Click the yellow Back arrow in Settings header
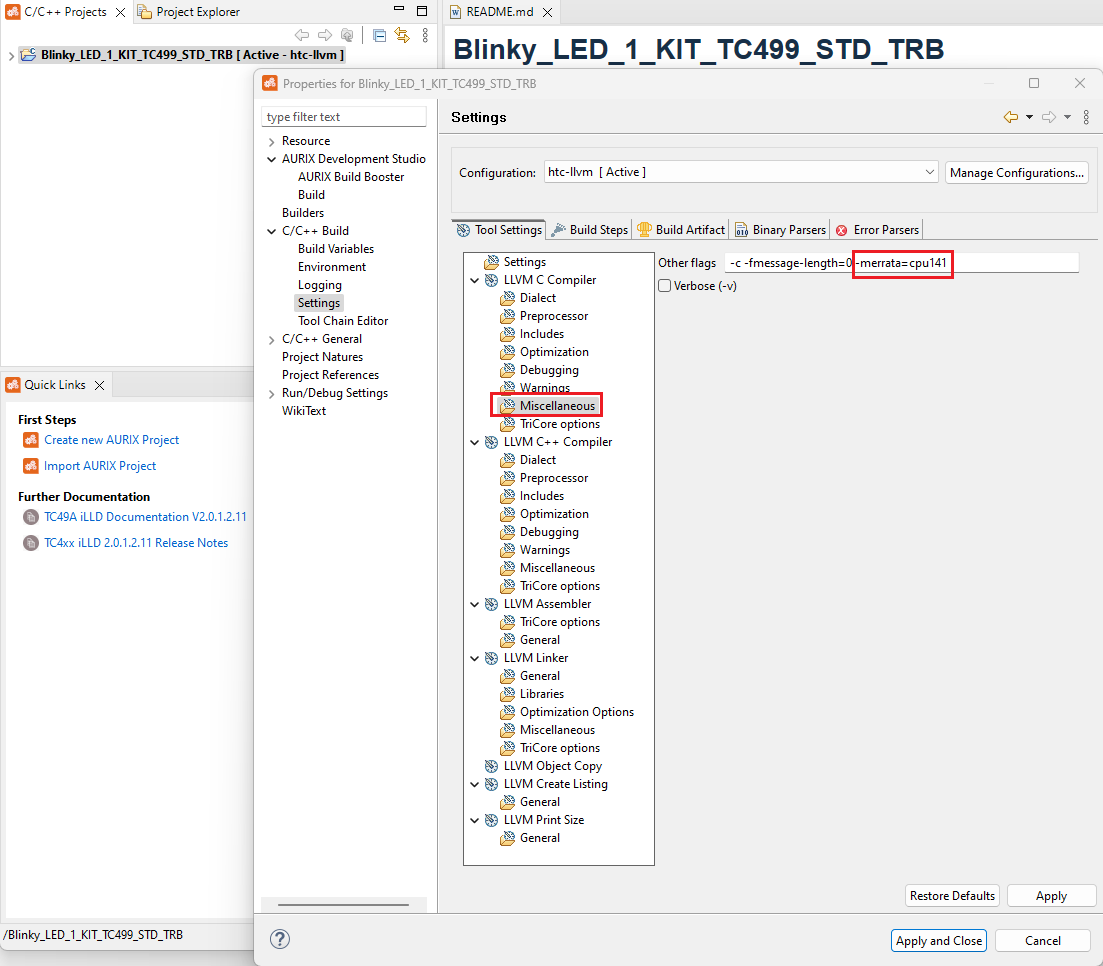Viewport: 1103px width, 966px height. pyautogui.click(x=1011, y=117)
